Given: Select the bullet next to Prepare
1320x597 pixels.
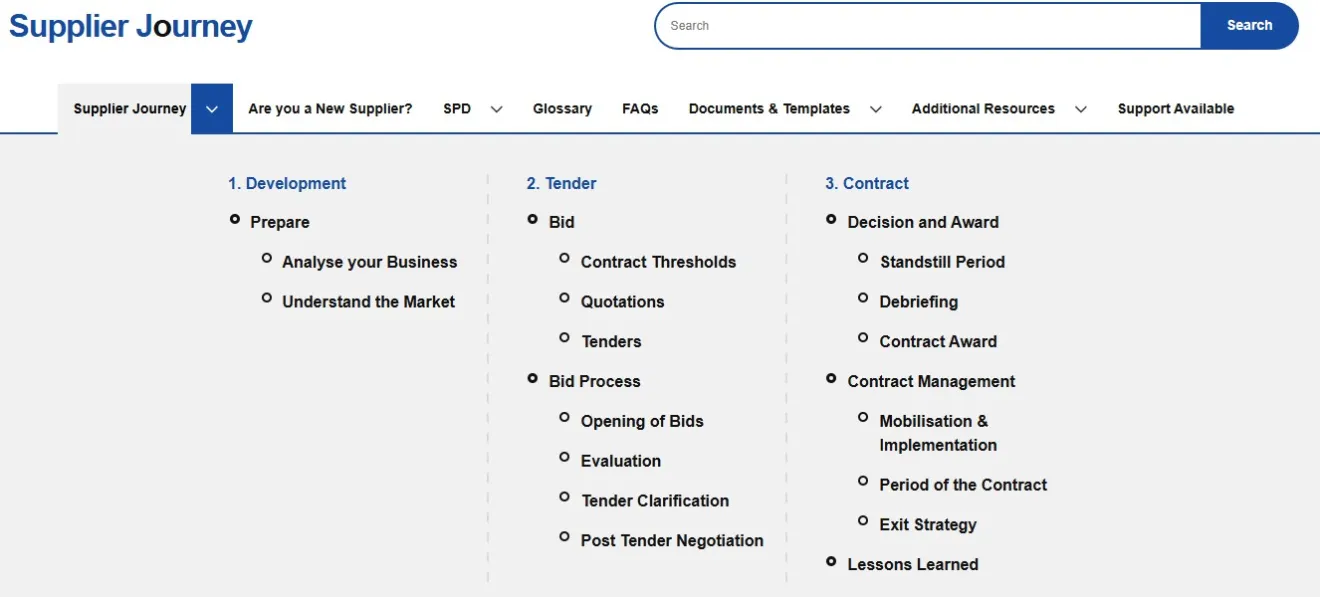Looking at the screenshot, I should [235, 217].
